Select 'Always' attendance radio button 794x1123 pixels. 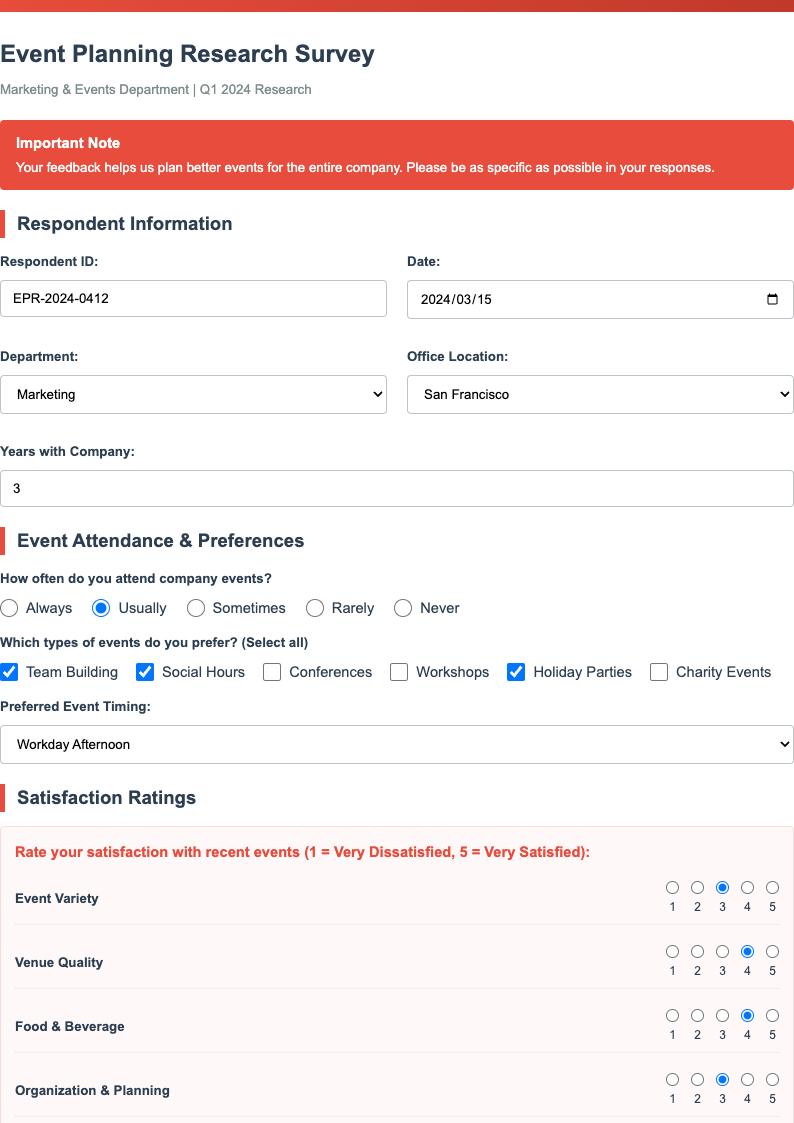pos(9,608)
